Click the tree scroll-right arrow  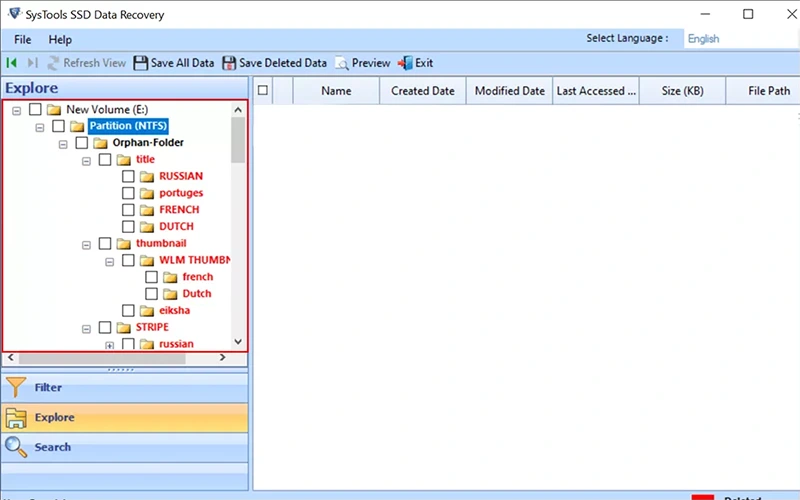pos(222,358)
